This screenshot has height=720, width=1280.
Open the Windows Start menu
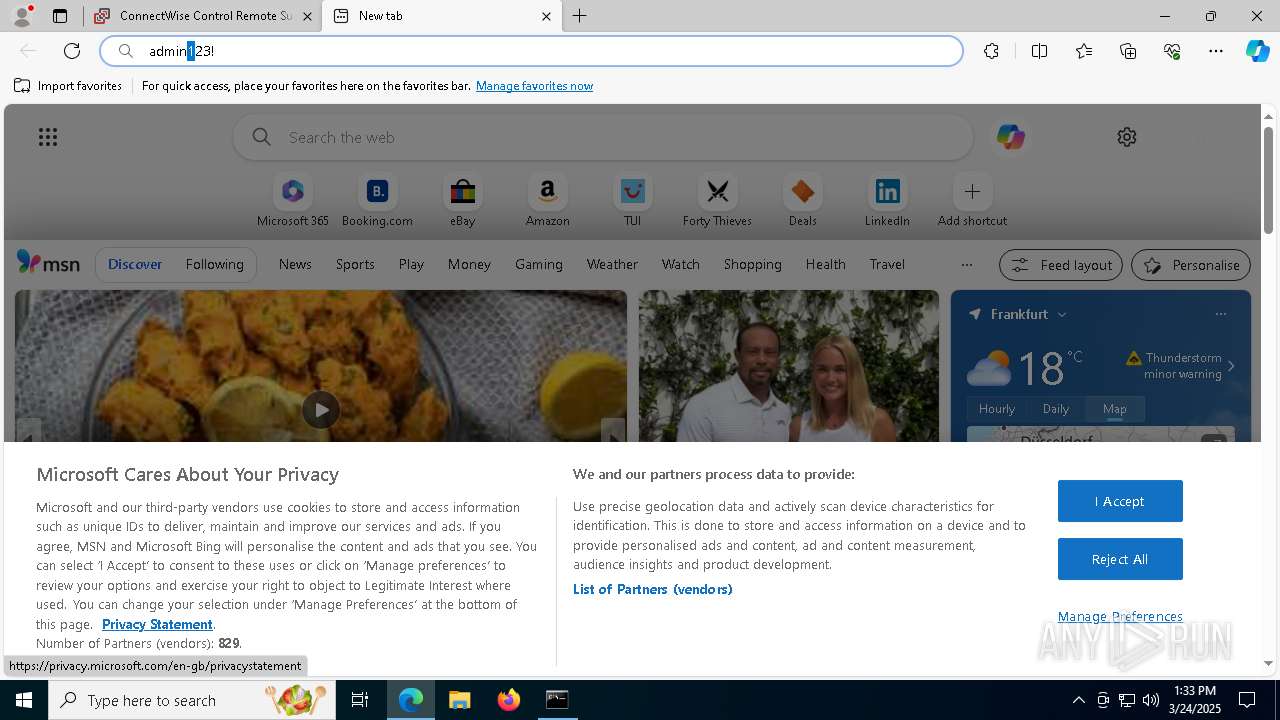point(24,700)
